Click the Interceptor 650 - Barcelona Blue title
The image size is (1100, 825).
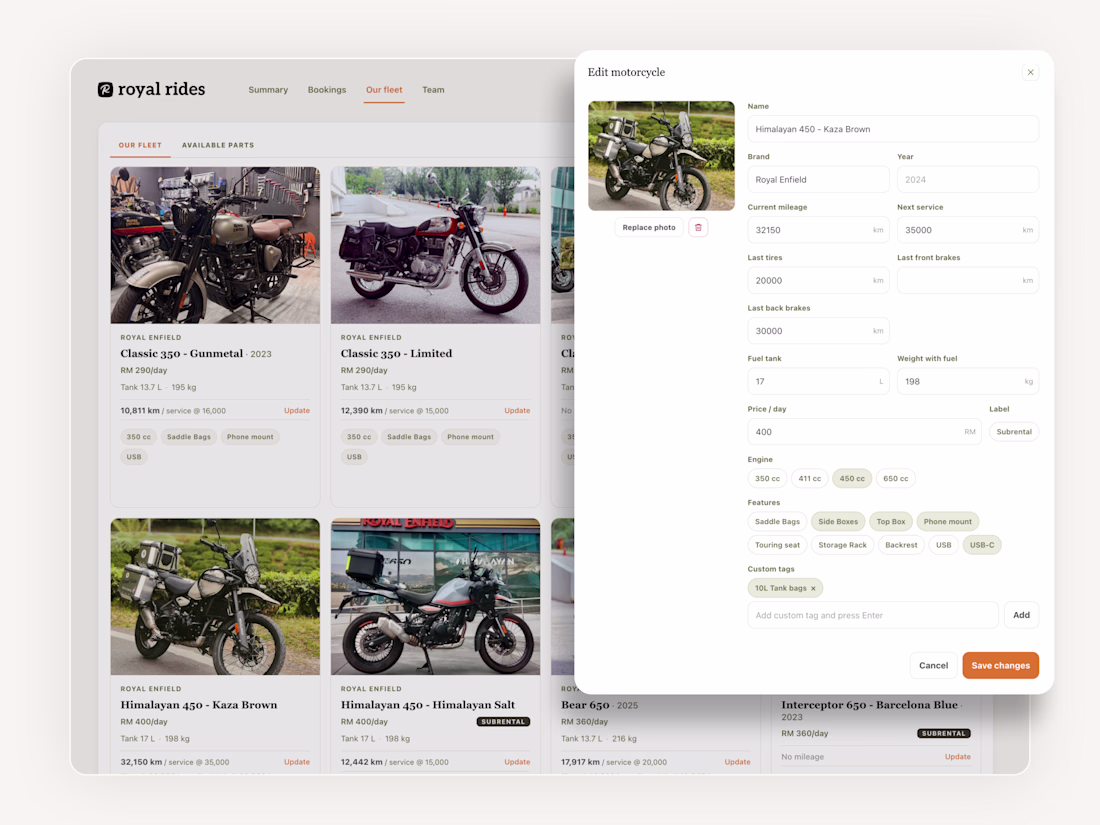tap(869, 705)
